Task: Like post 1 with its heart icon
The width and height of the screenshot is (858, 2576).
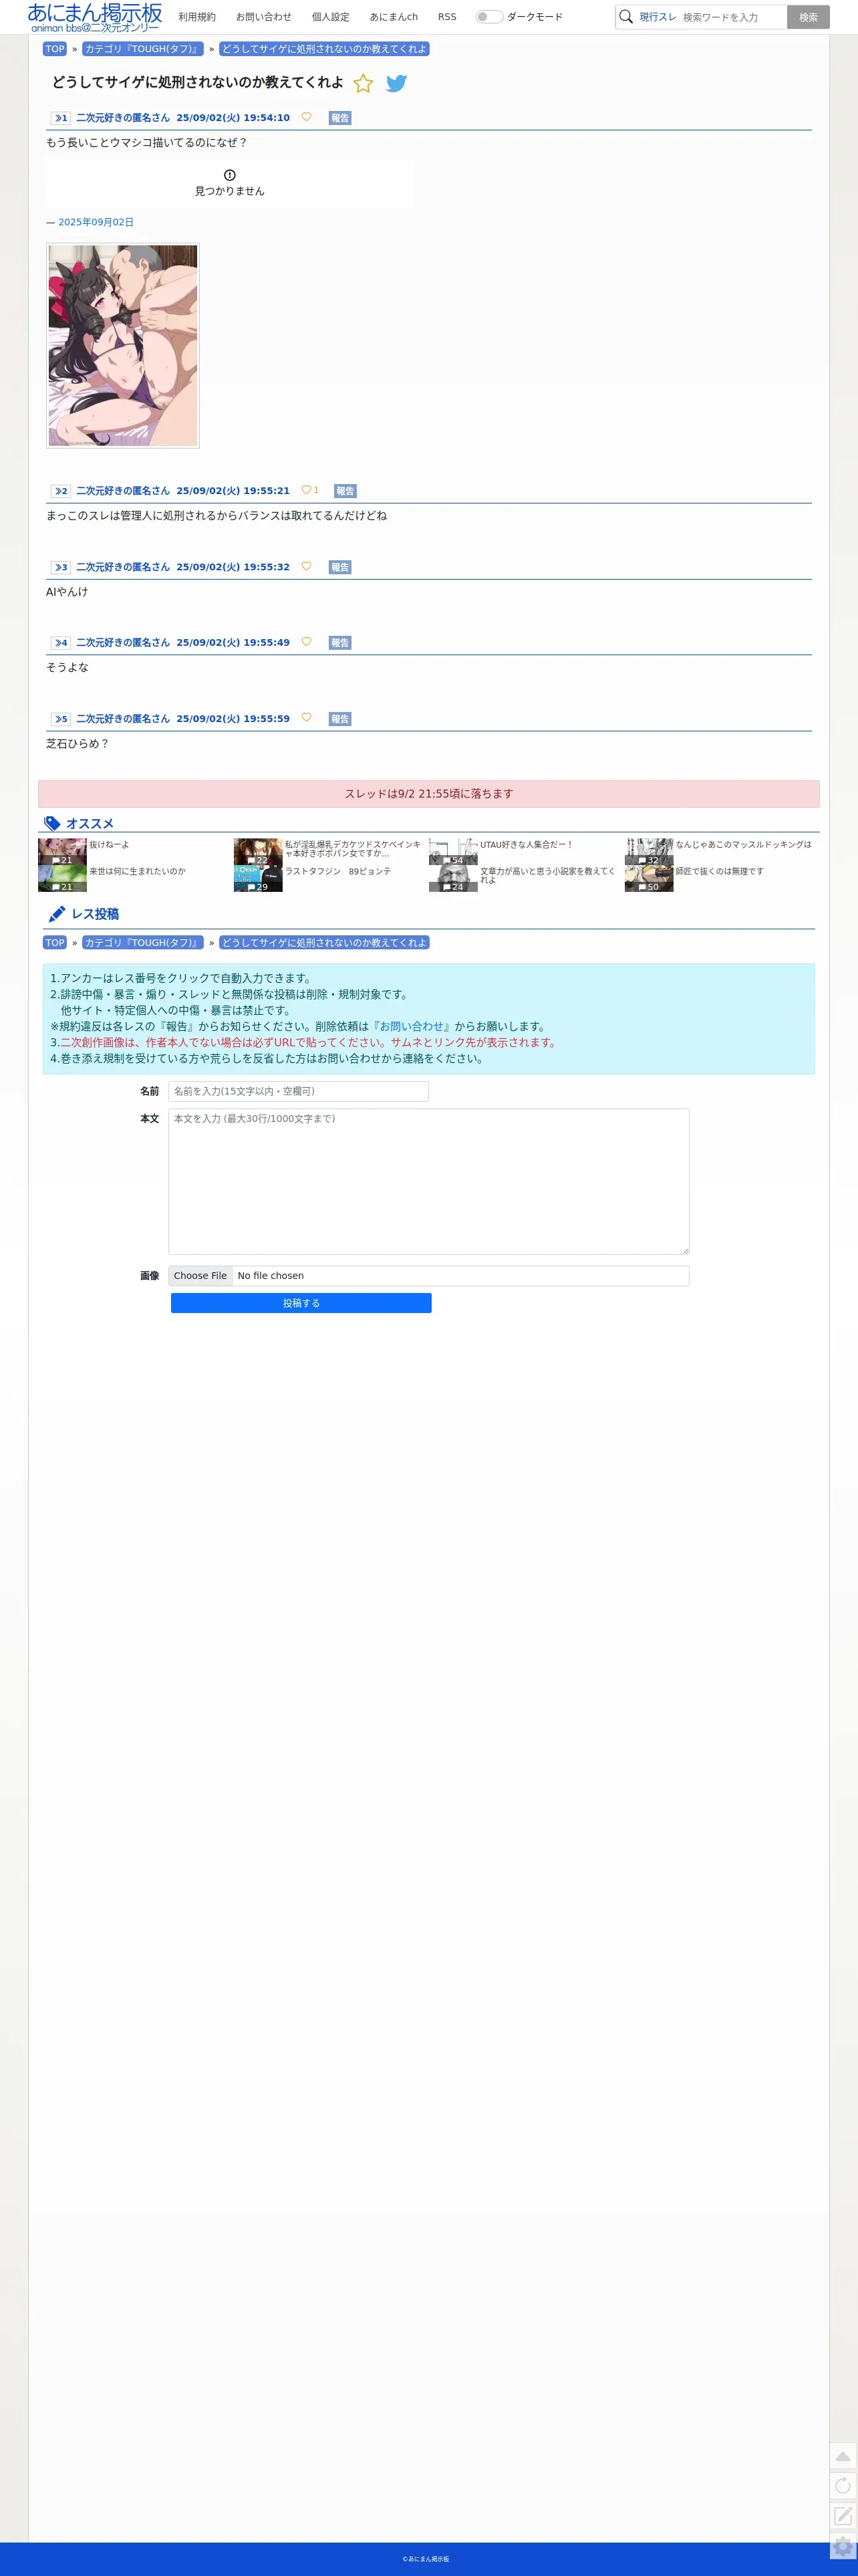Action: click(306, 117)
